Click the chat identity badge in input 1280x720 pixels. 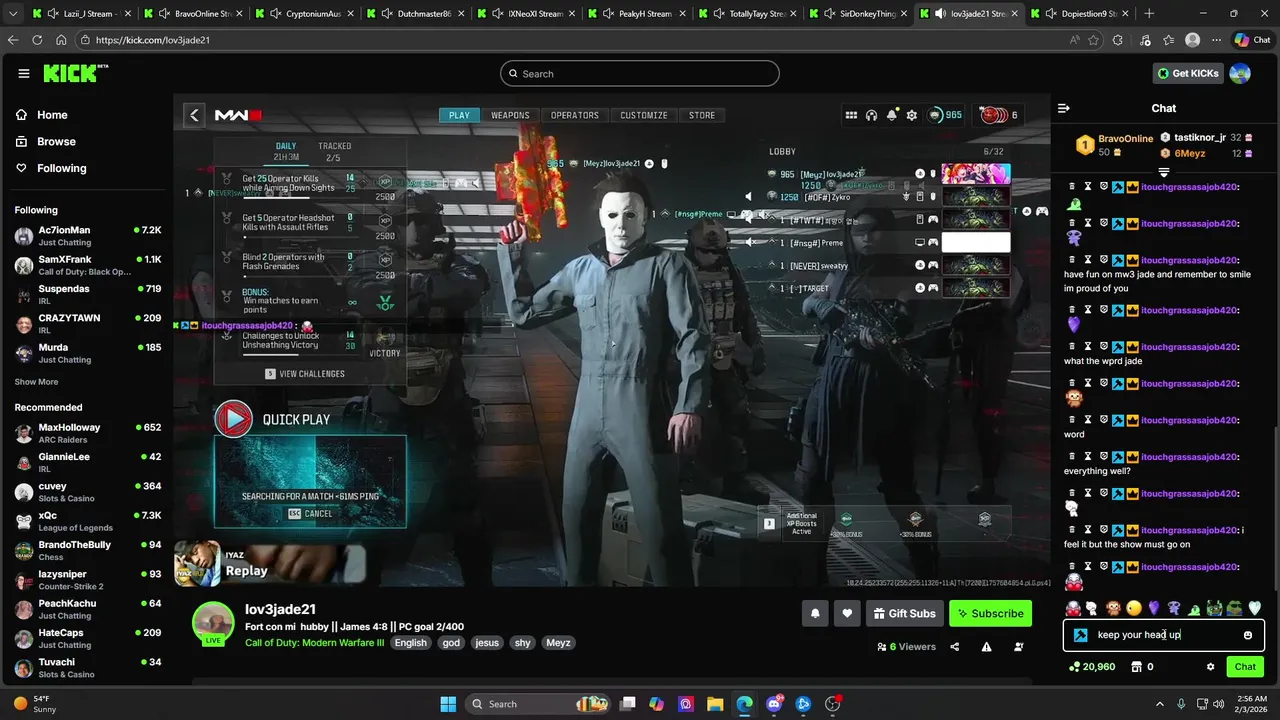point(1081,635)
